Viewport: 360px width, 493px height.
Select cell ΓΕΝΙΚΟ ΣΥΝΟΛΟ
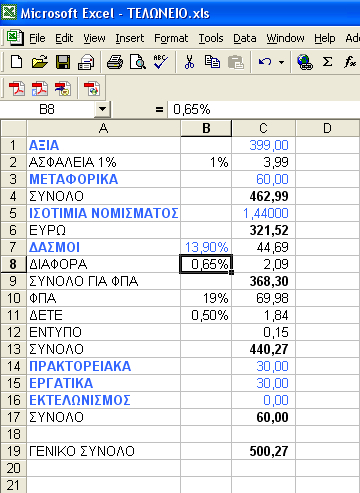point(104,451)
